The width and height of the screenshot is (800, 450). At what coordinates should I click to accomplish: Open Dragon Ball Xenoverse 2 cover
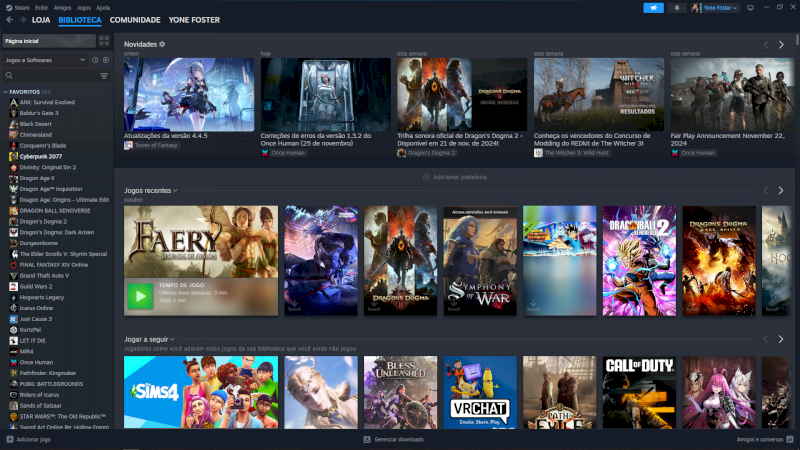(639, 261)
